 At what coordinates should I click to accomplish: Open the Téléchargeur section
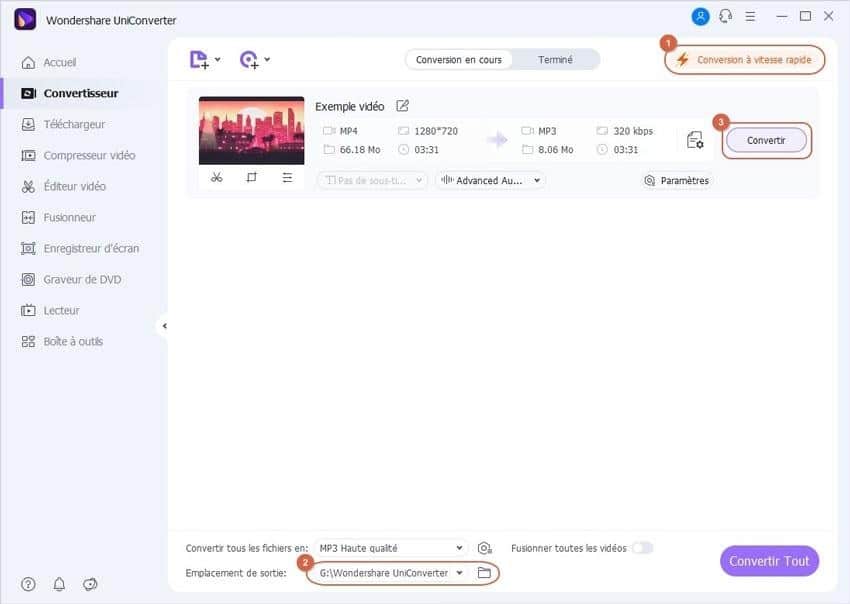(x=63, y=124)
